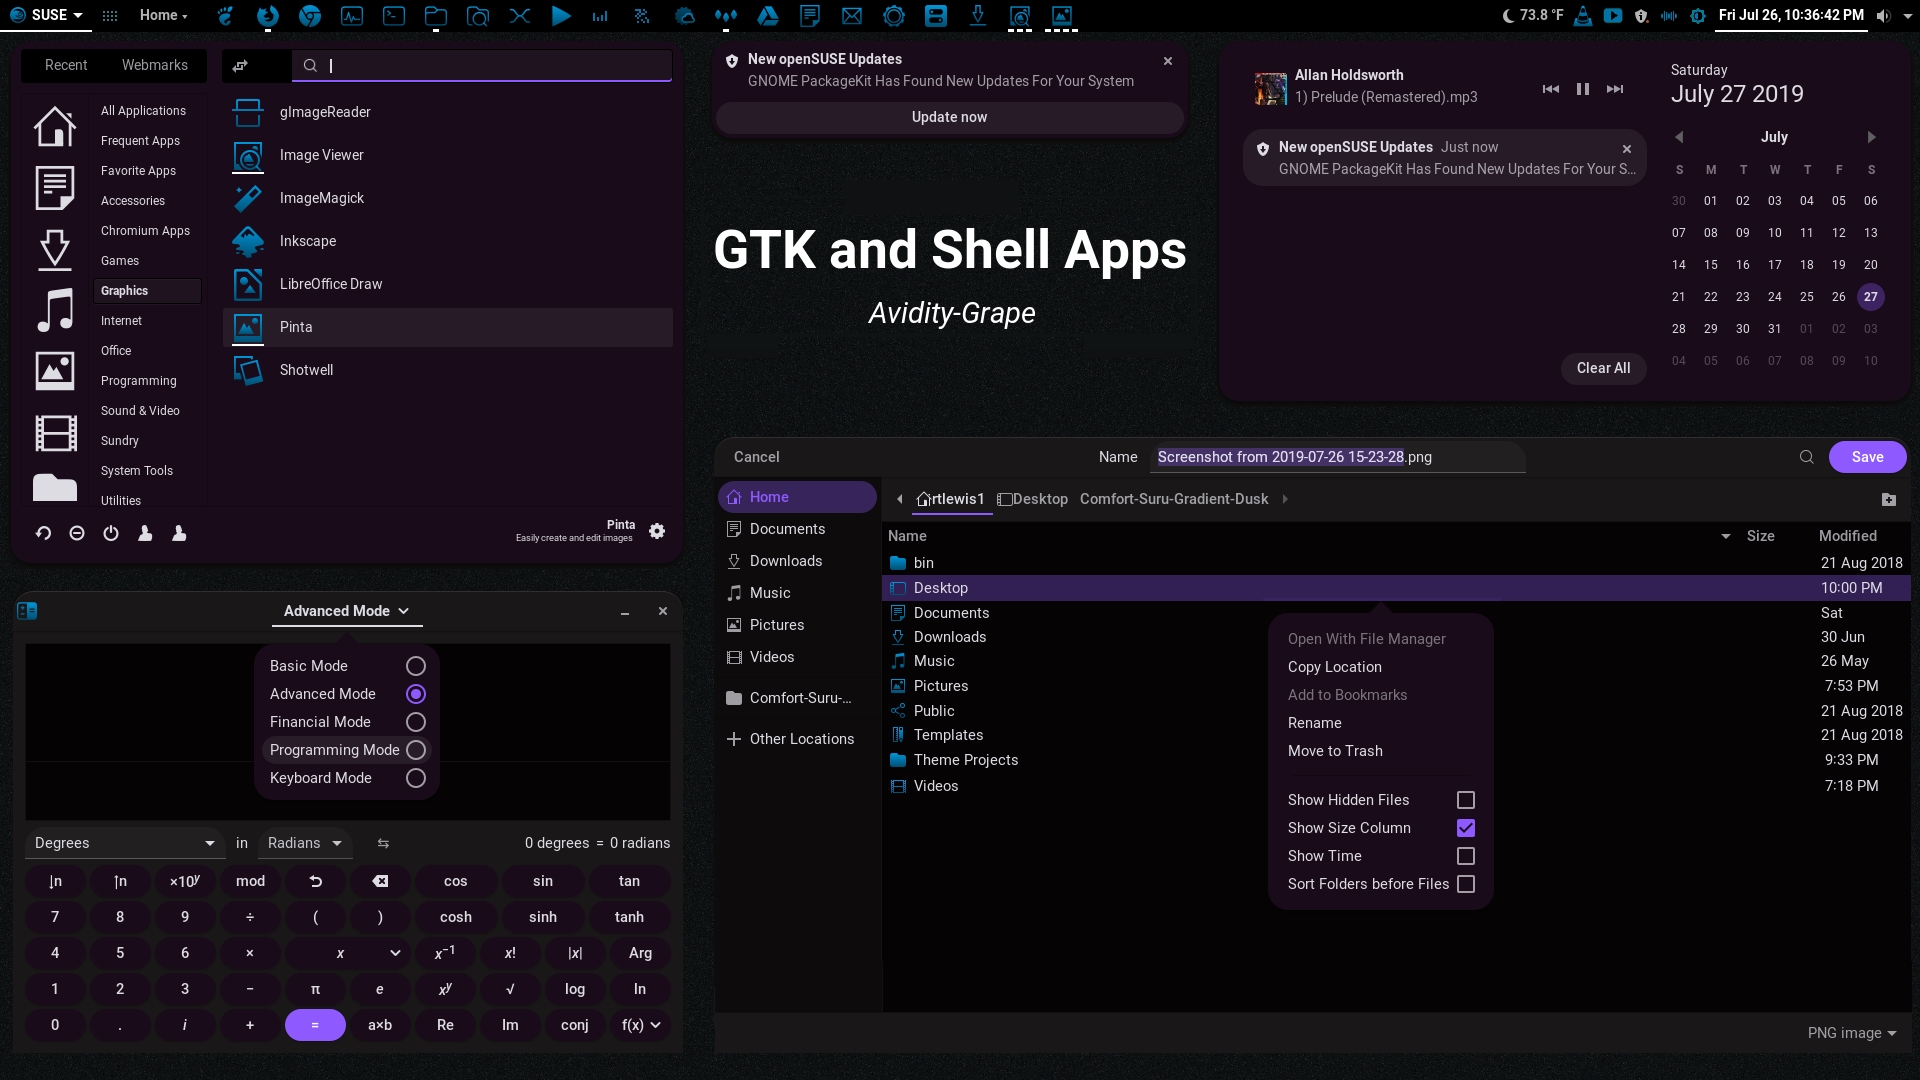Image resolution: width=1920 pixels, height=1080 pixels.
Task: Click the search icon in the save dialog
Action: (x=1807, y=457)
